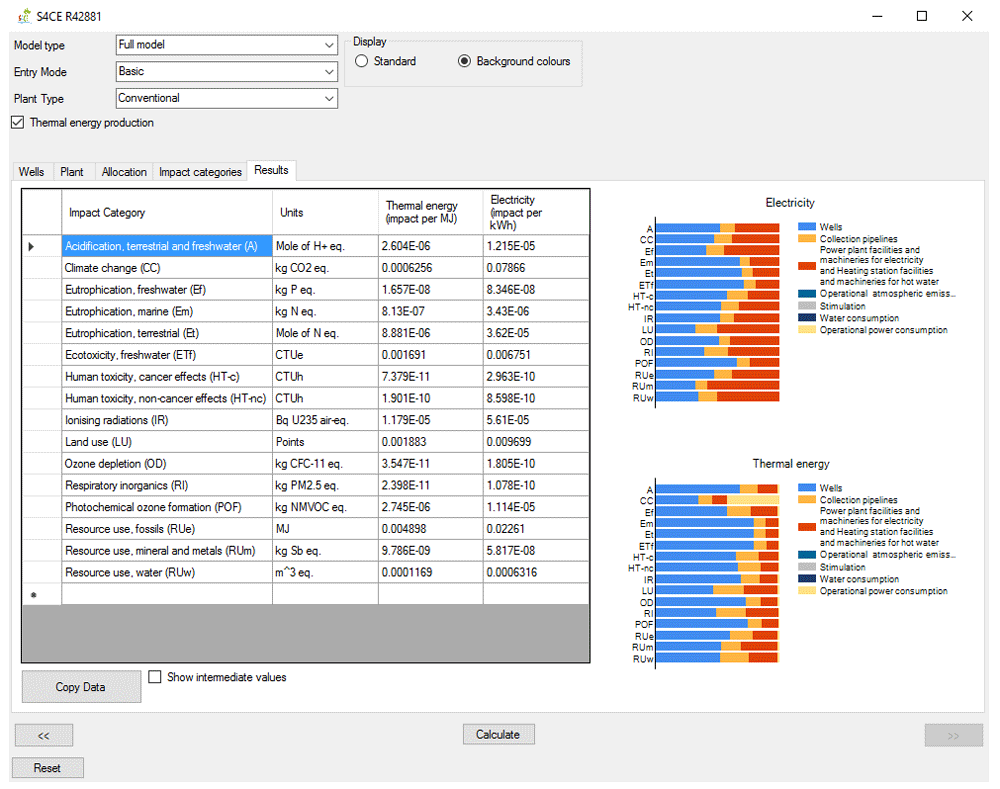This screenshot has height=789, width=1000.
Task: Click Operational power consumption swatch in Electricity legend
Action: point(807,330)
